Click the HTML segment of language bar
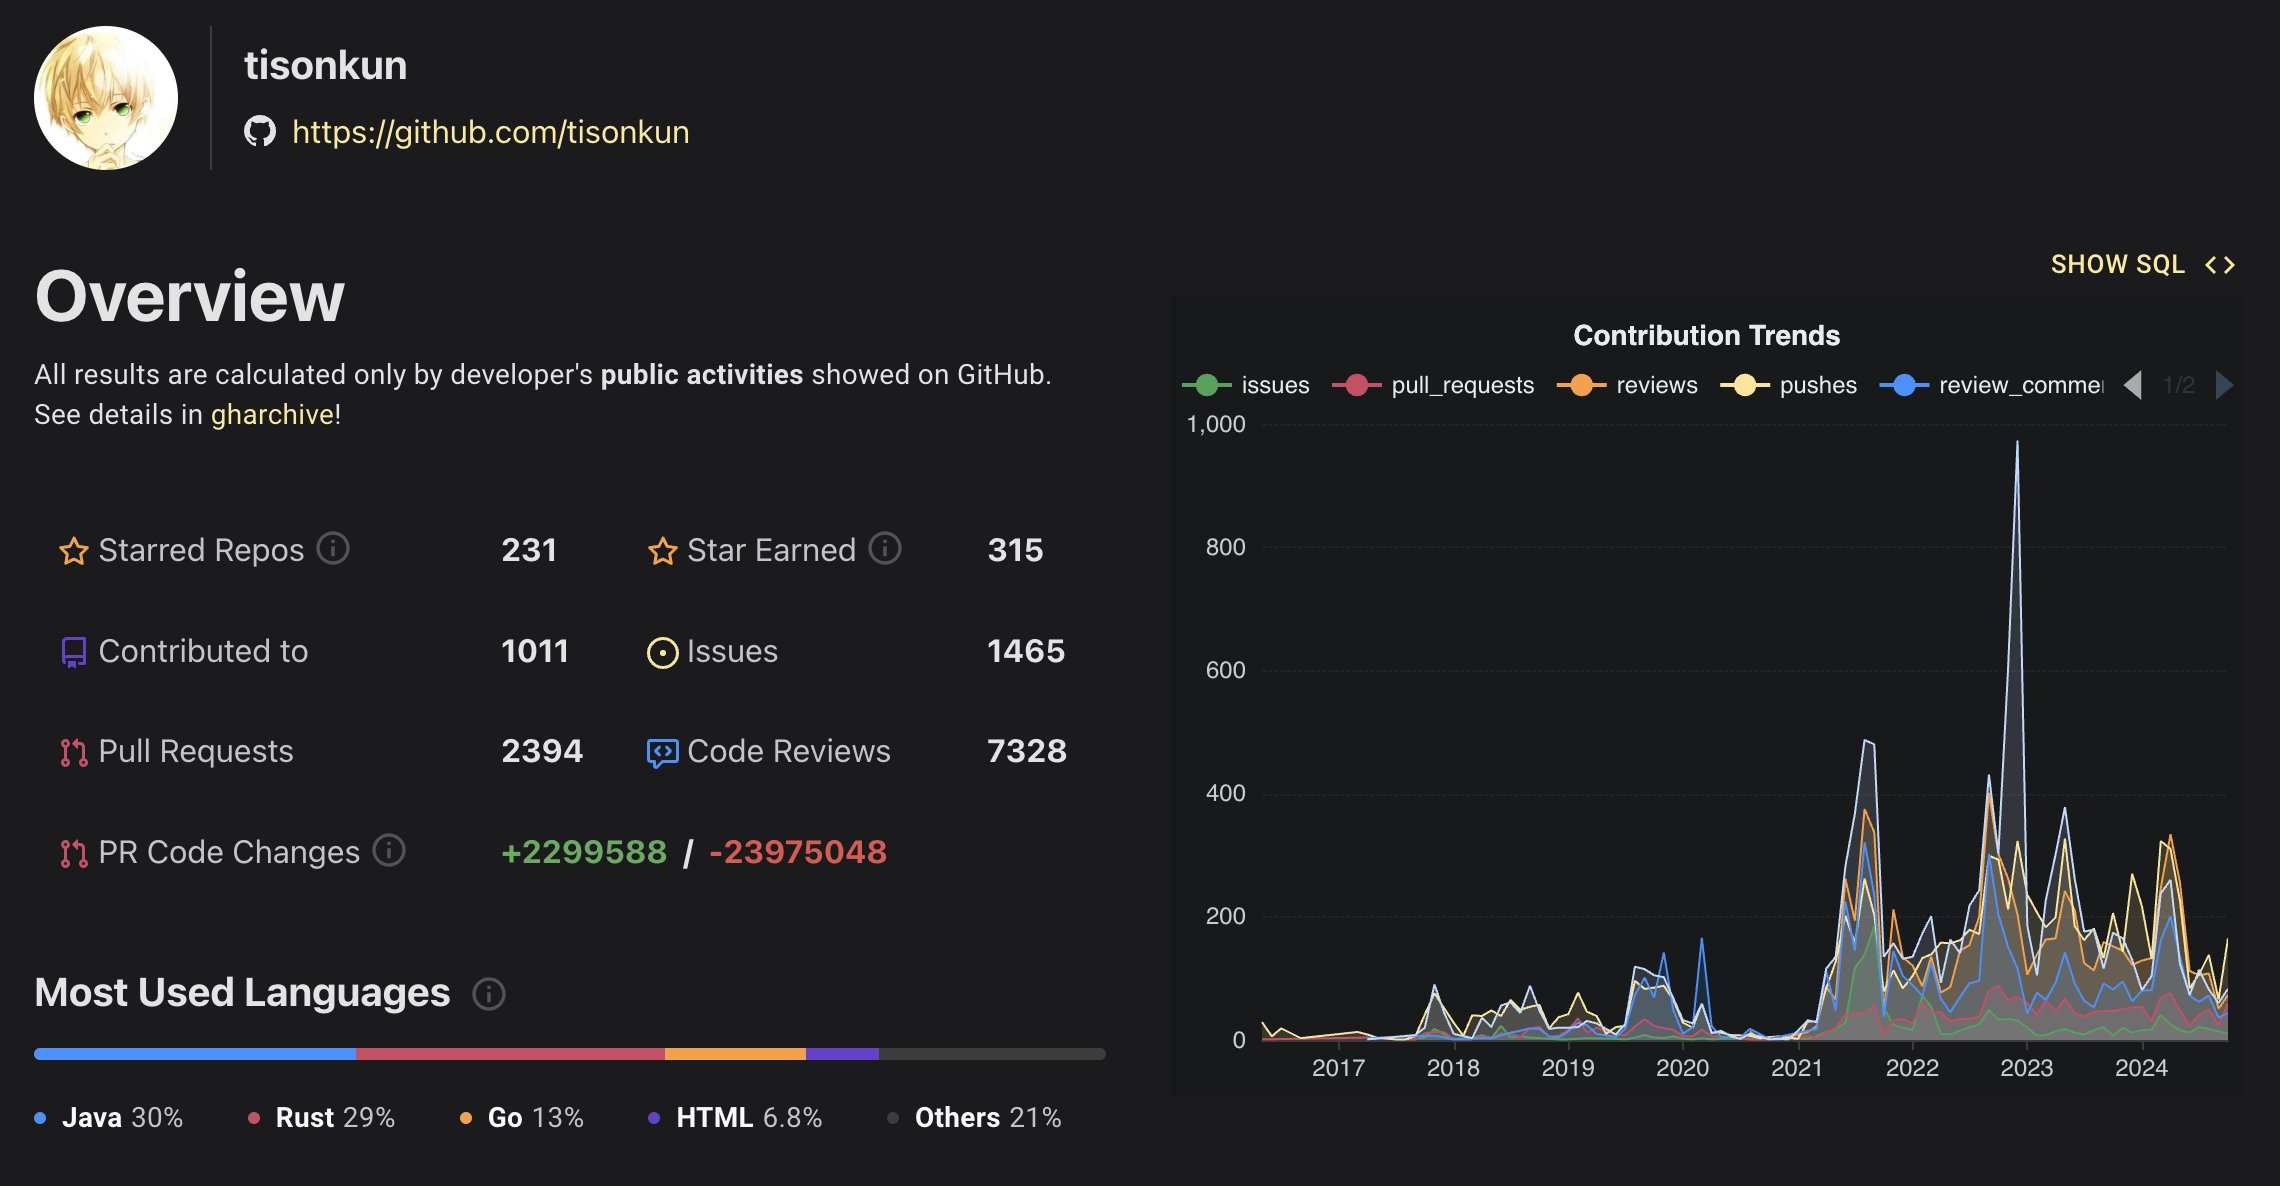2280x1186 pixels. 842,1054
